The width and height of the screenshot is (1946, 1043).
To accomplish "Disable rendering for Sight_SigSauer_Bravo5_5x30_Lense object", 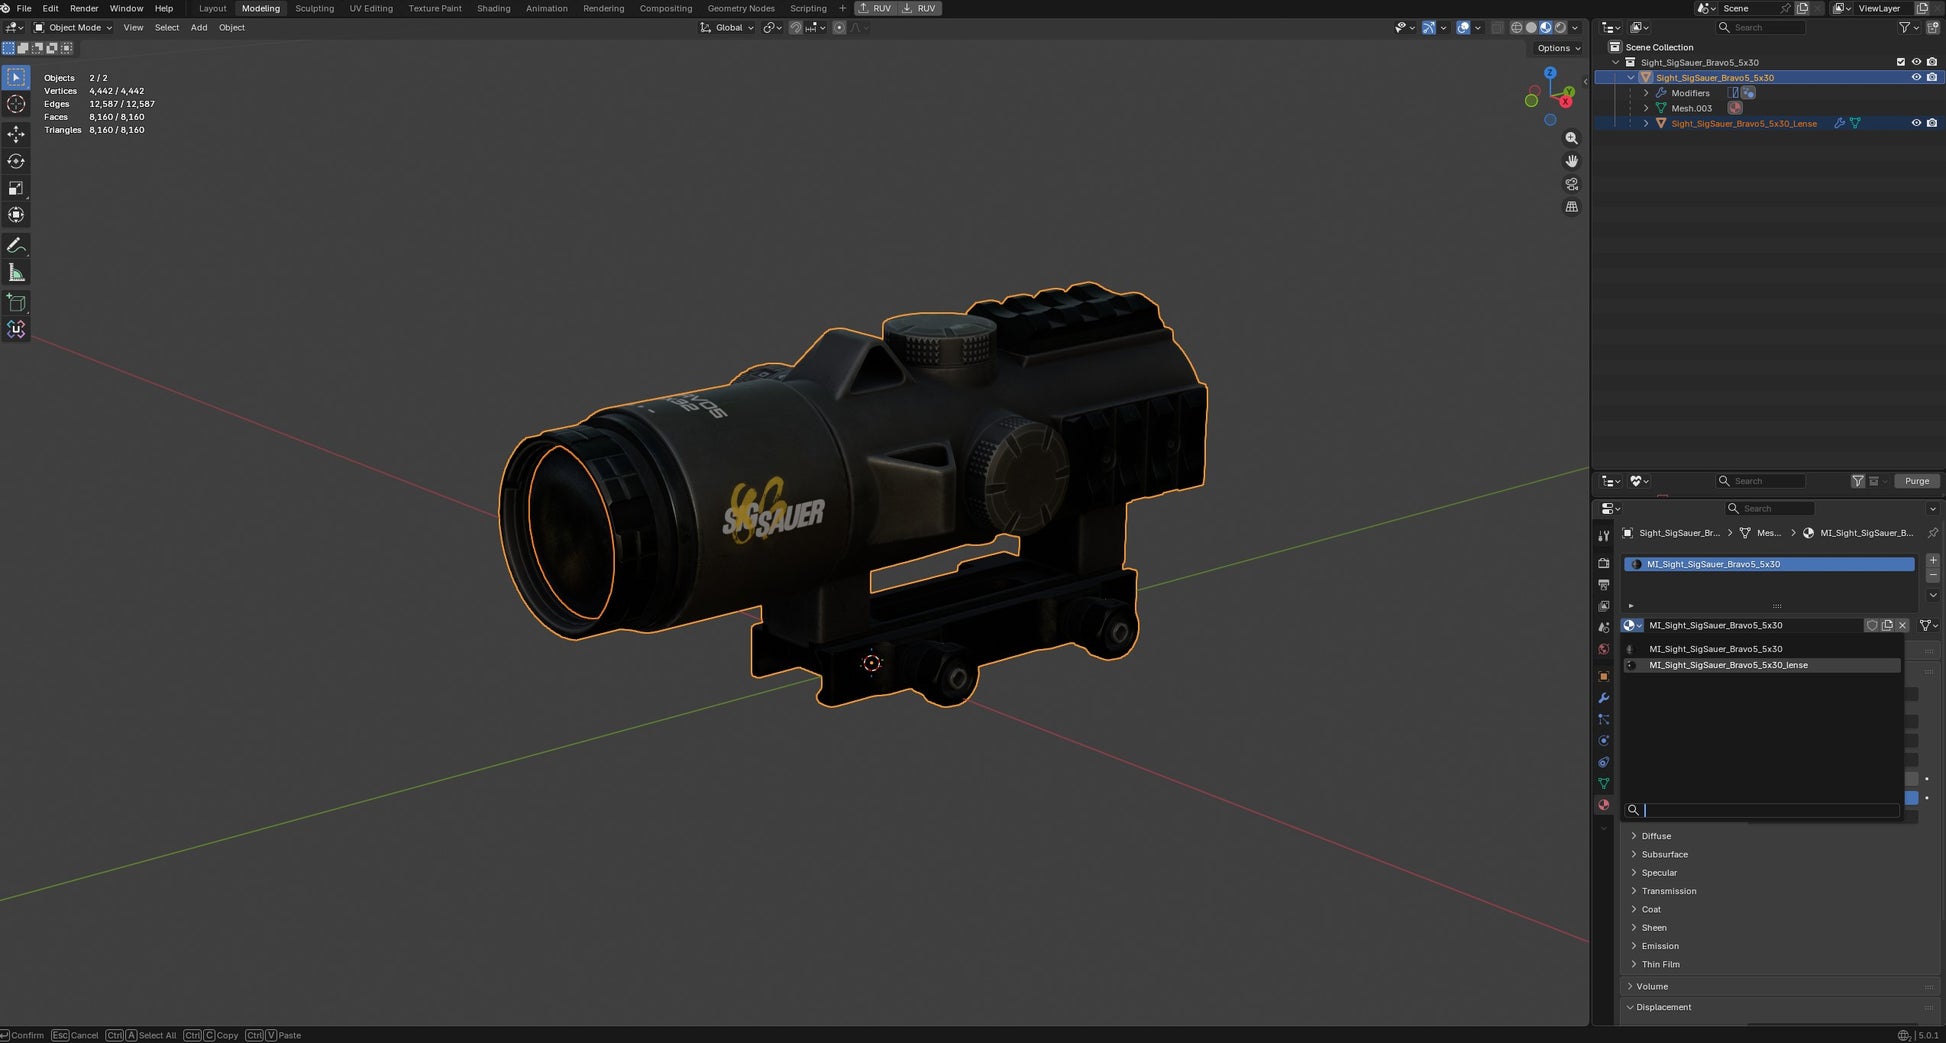I will click(1932, 123).
